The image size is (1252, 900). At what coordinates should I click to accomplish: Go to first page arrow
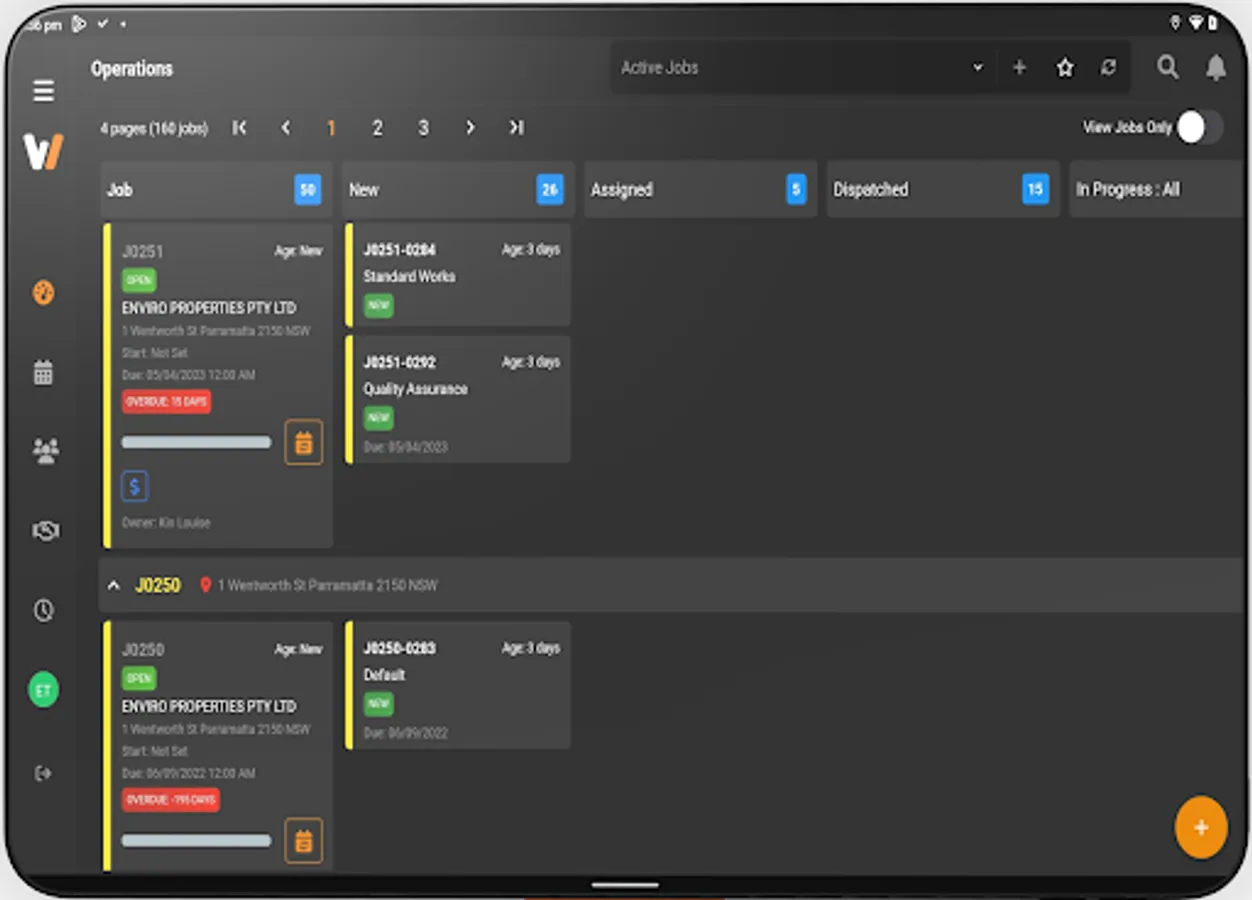[239, 127]
